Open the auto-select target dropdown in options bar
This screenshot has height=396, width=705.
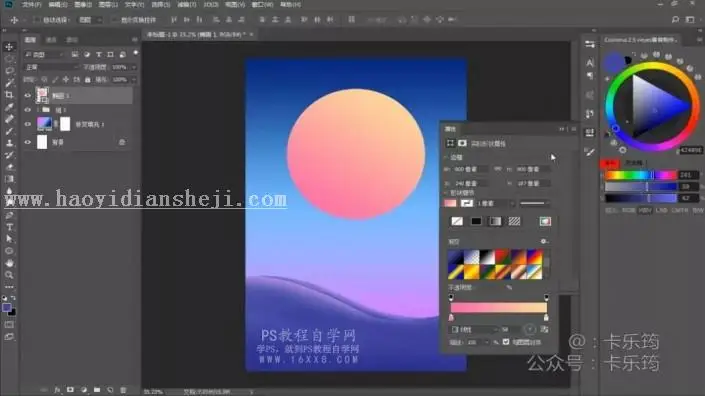coord(90,20)
